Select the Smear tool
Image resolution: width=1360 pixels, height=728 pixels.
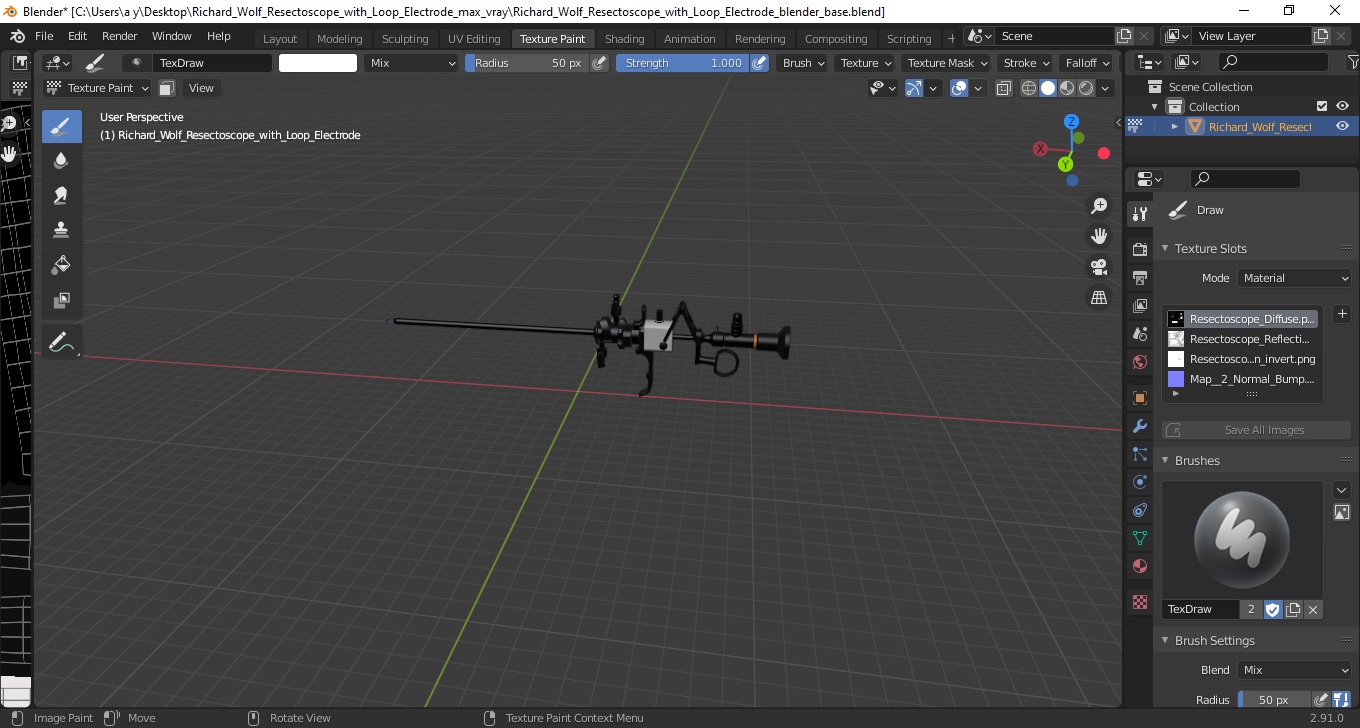[x=61, y=195]
